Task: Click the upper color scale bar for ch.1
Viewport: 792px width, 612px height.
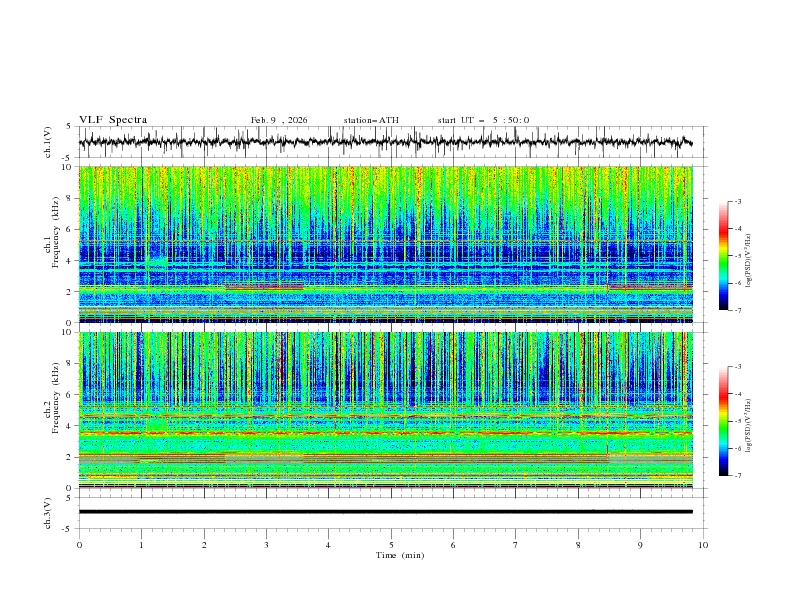Action: coord(723,255)
